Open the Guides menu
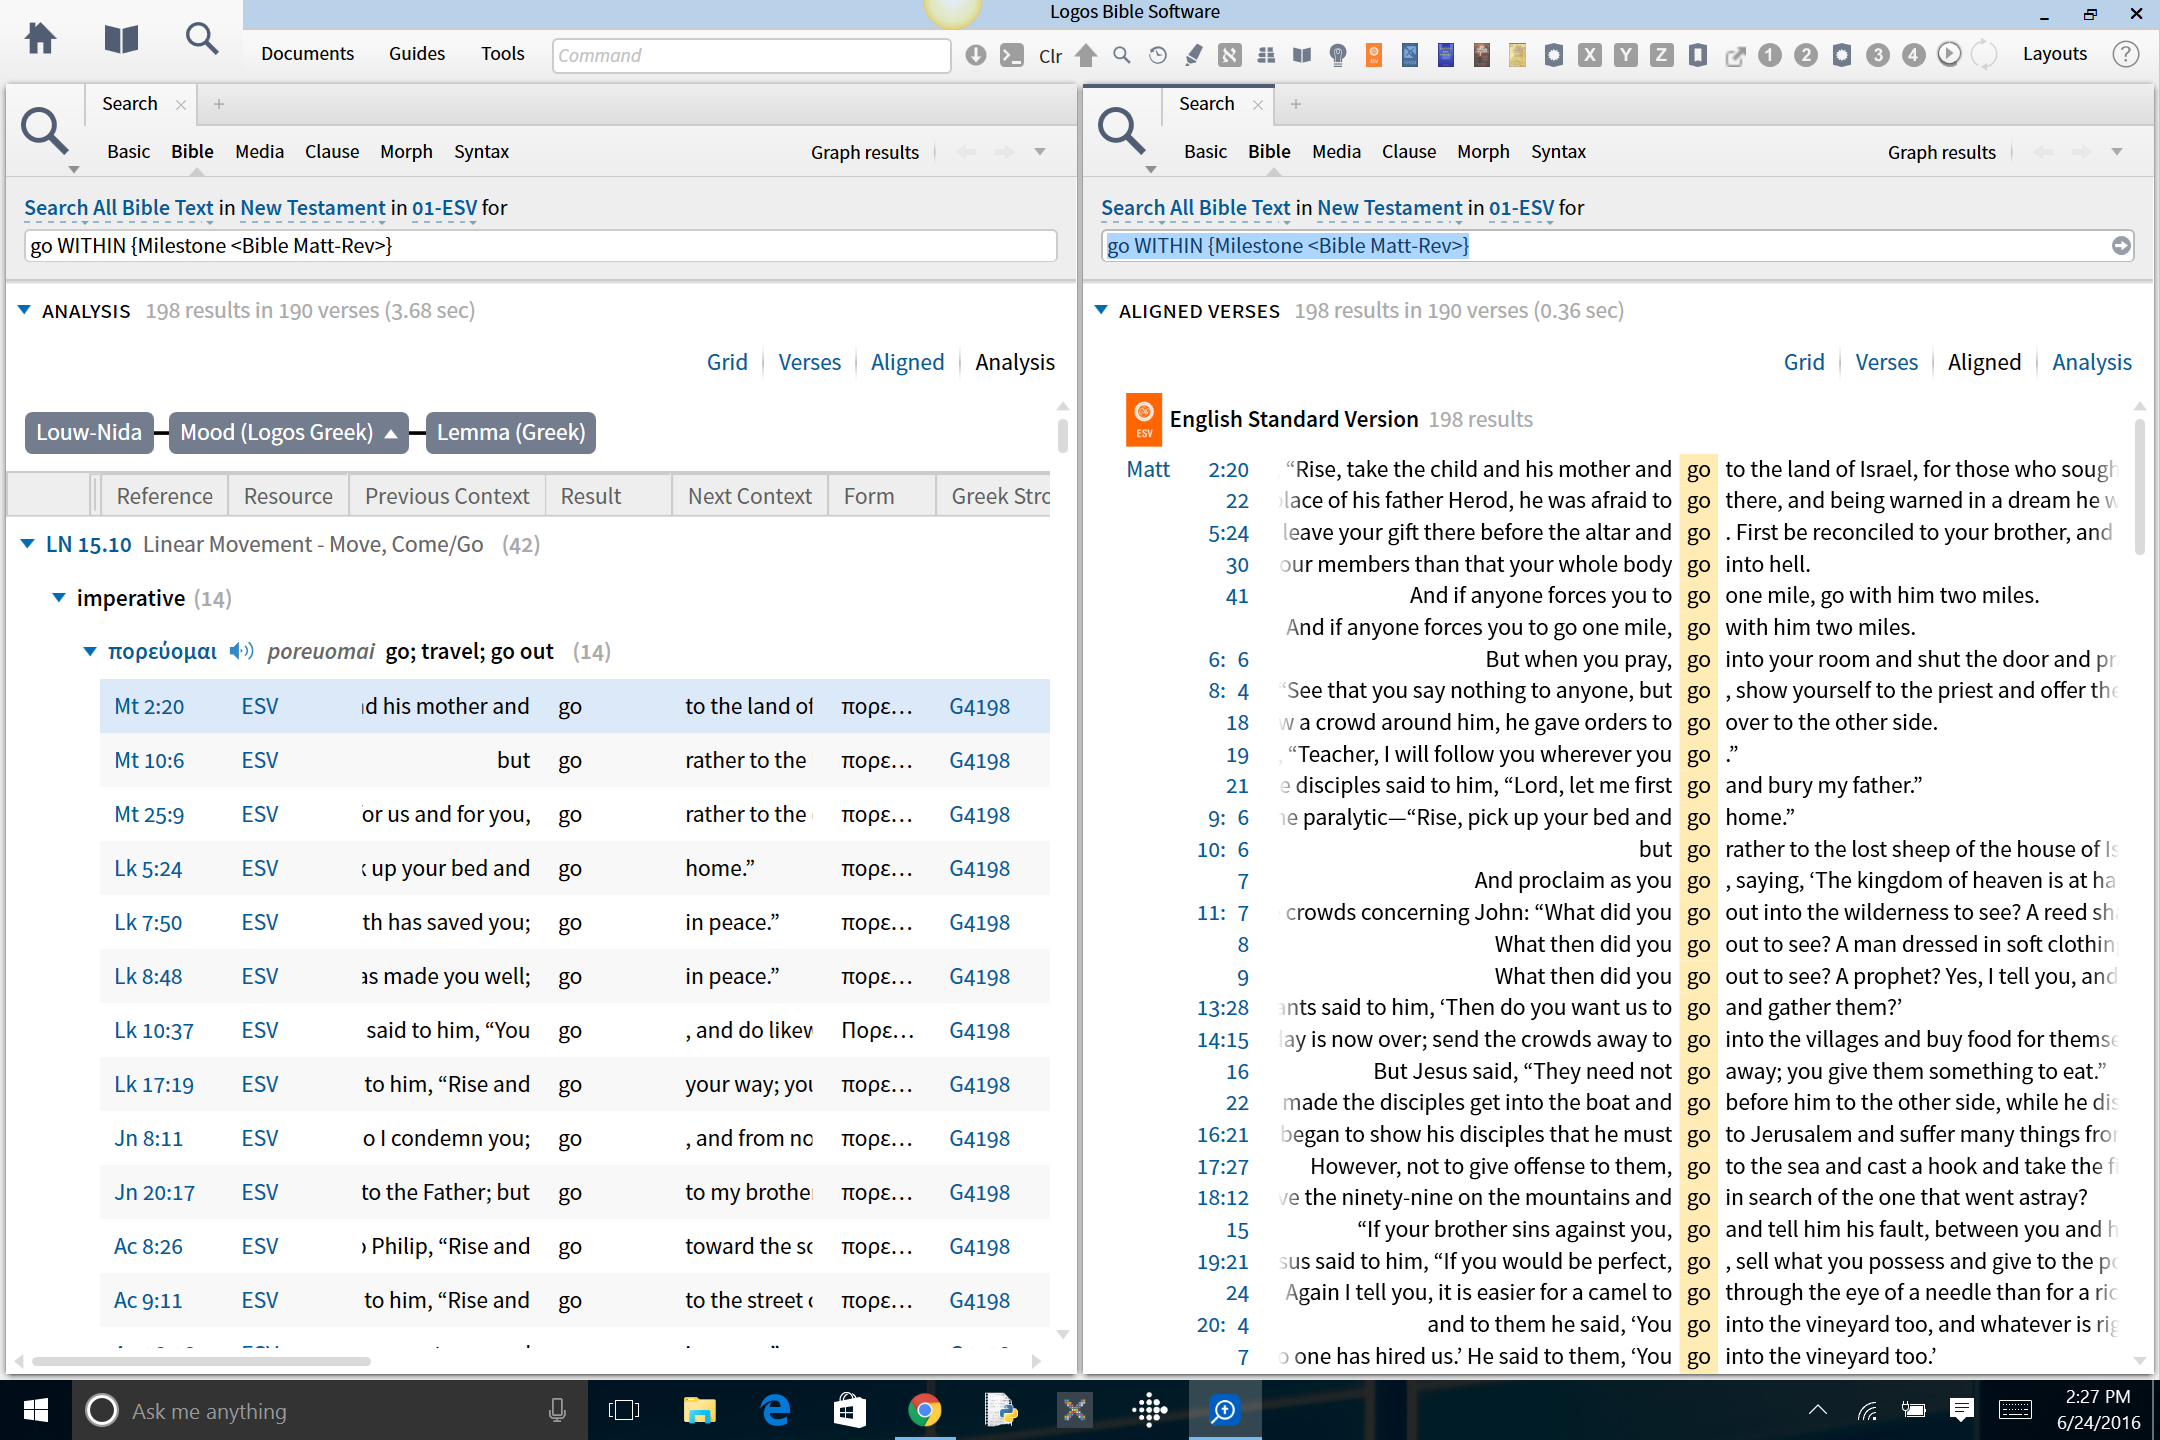The height and width of the screenshot is (1440, 2160). coord(416,54)
